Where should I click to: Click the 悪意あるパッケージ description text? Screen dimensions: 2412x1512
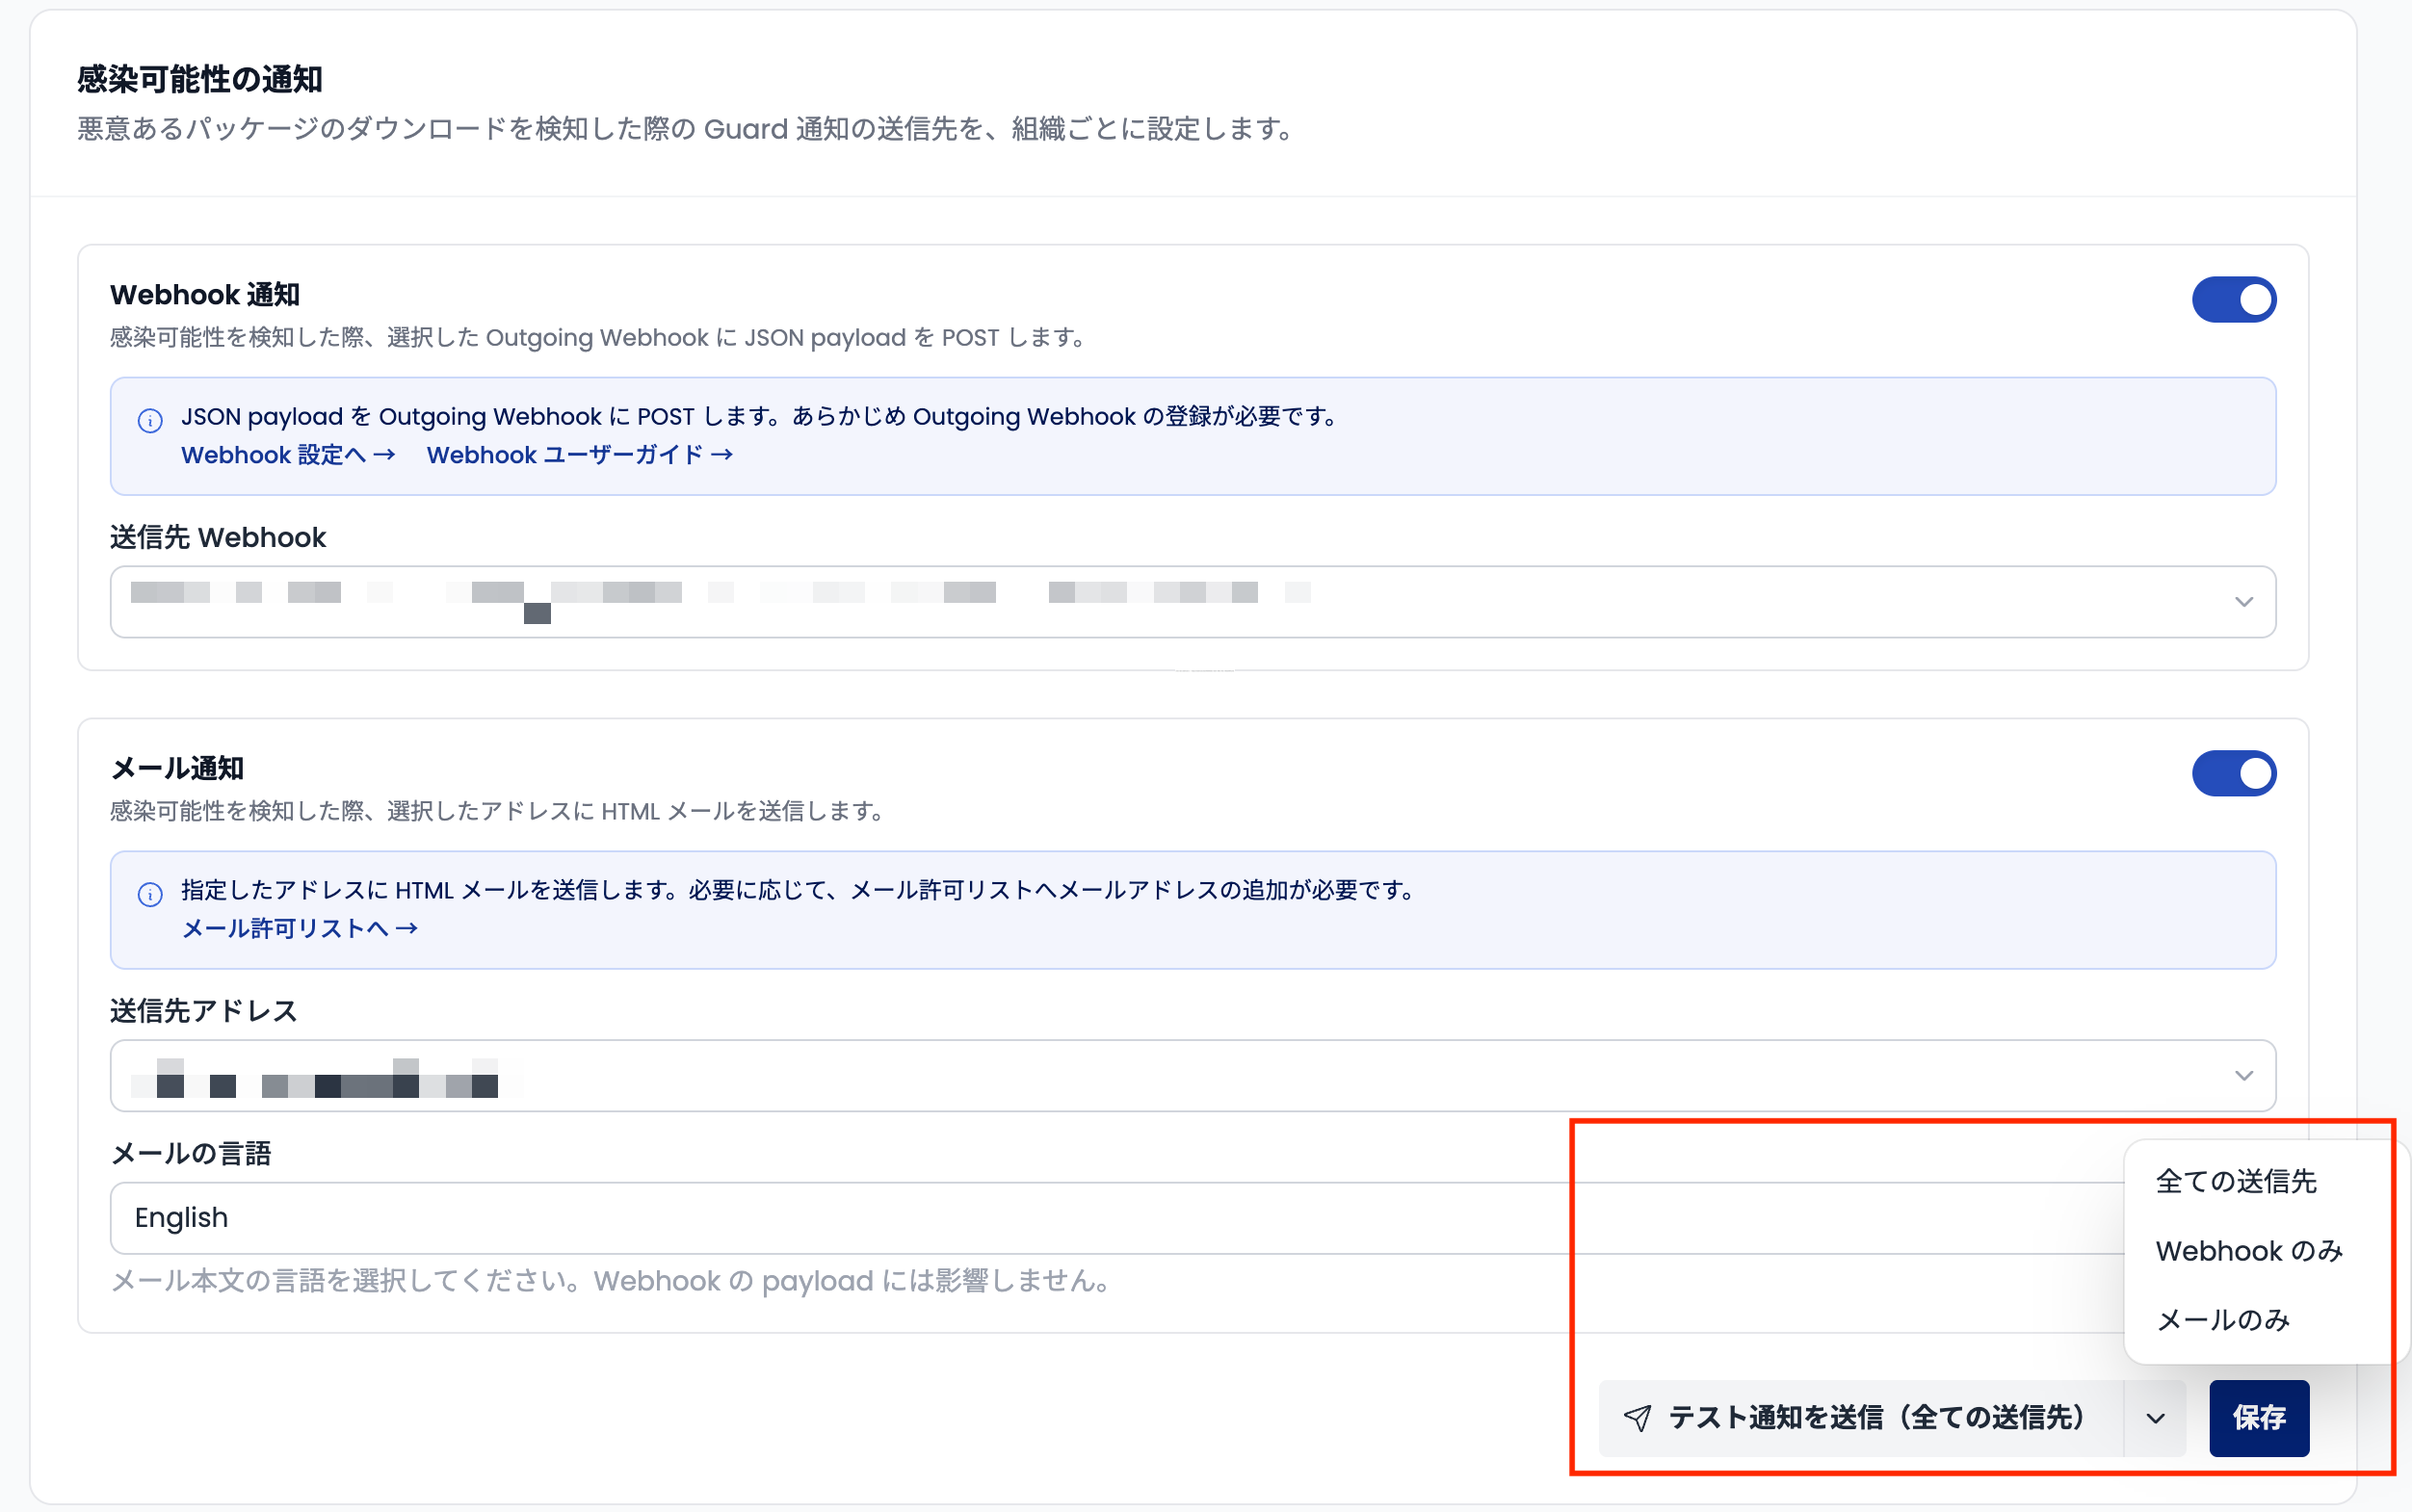click(x=688, y=129)
